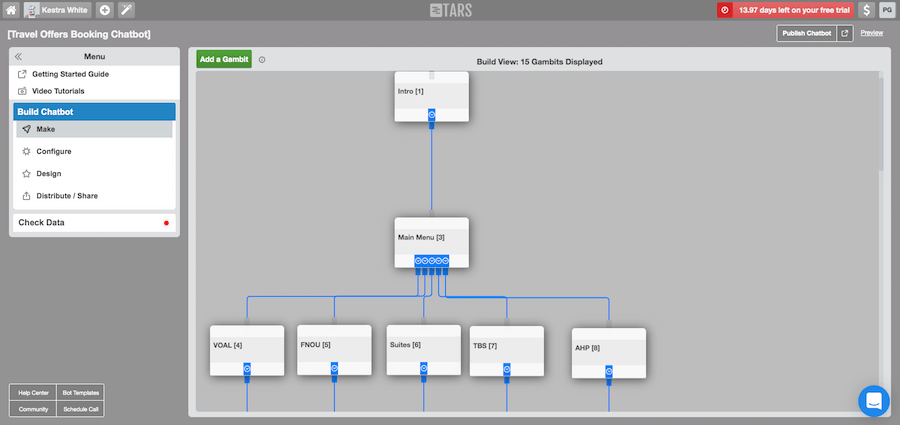The height and width of the screenshot is (425, 900).
Task: Click first blue socket on Main Menu gambit
Action: point(418,261)
